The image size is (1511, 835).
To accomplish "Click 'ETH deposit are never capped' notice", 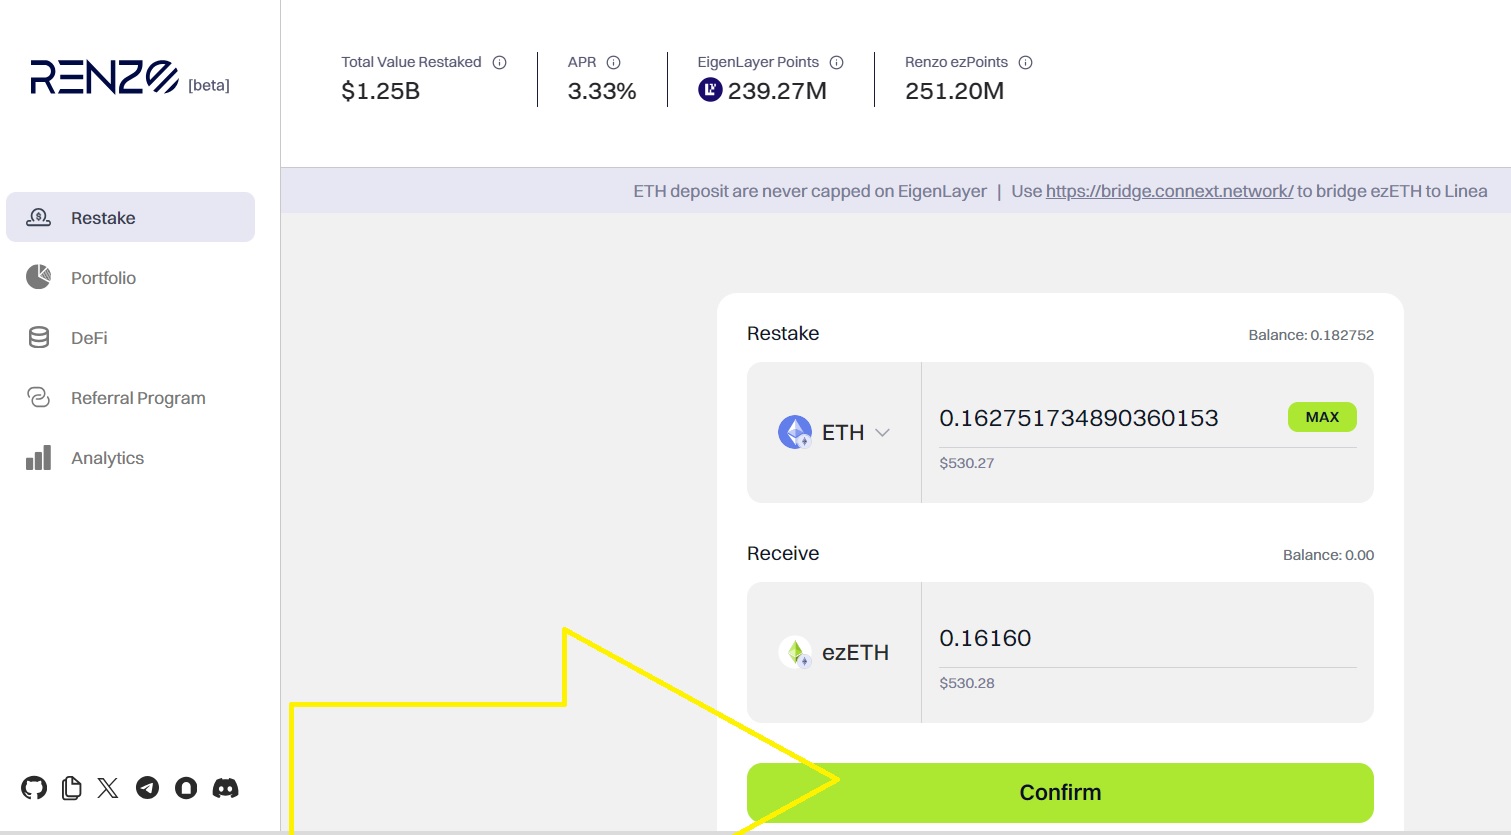I will pyautogui.click(x=810, y=191).
